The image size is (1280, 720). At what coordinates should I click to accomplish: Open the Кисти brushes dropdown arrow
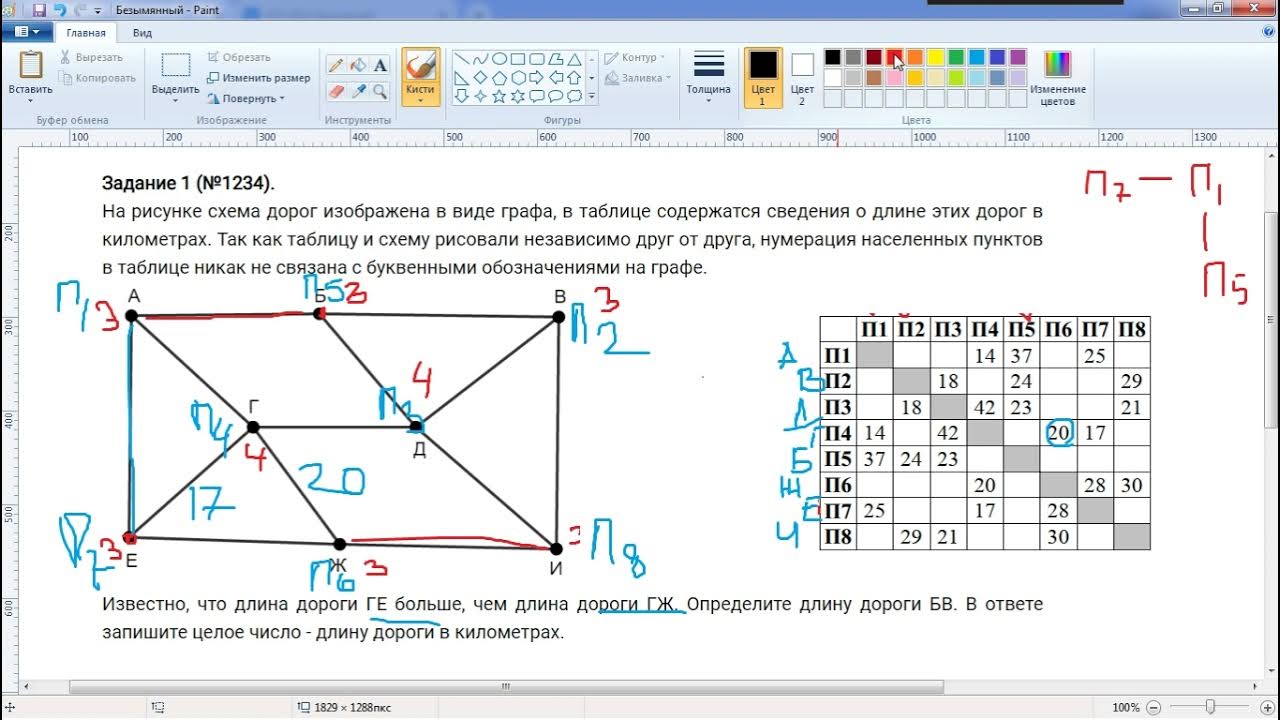[x=420, y=98]
